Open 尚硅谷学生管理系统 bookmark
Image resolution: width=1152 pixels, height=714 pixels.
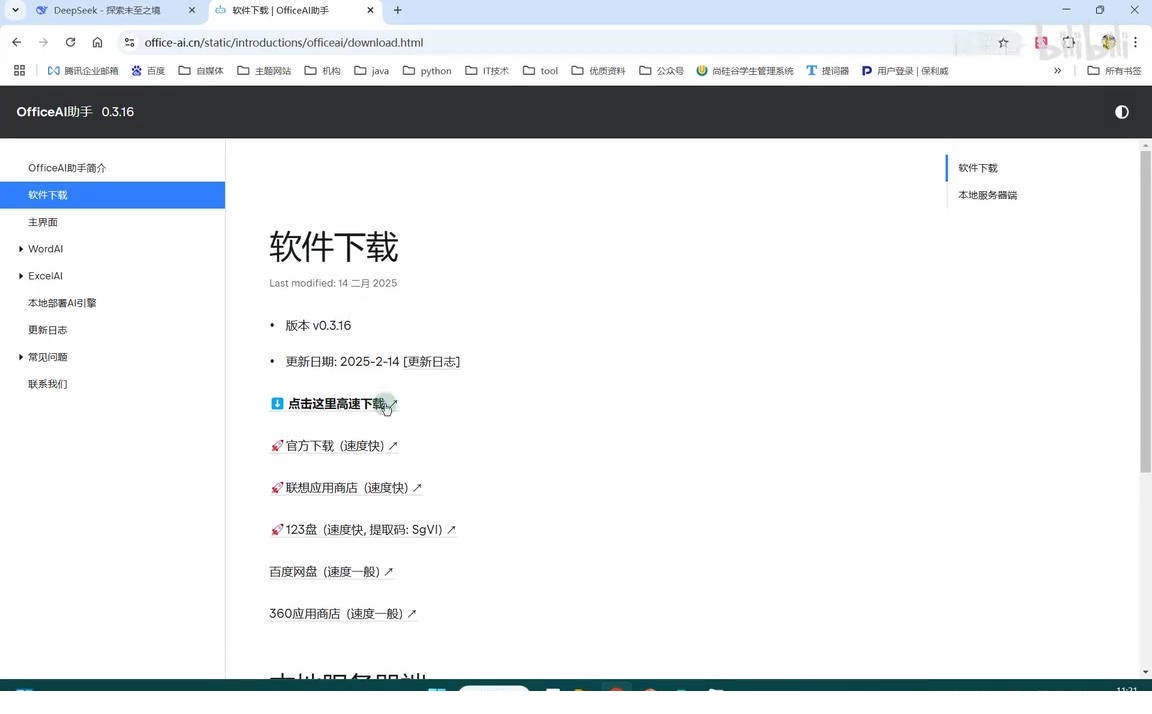[745, 71]
